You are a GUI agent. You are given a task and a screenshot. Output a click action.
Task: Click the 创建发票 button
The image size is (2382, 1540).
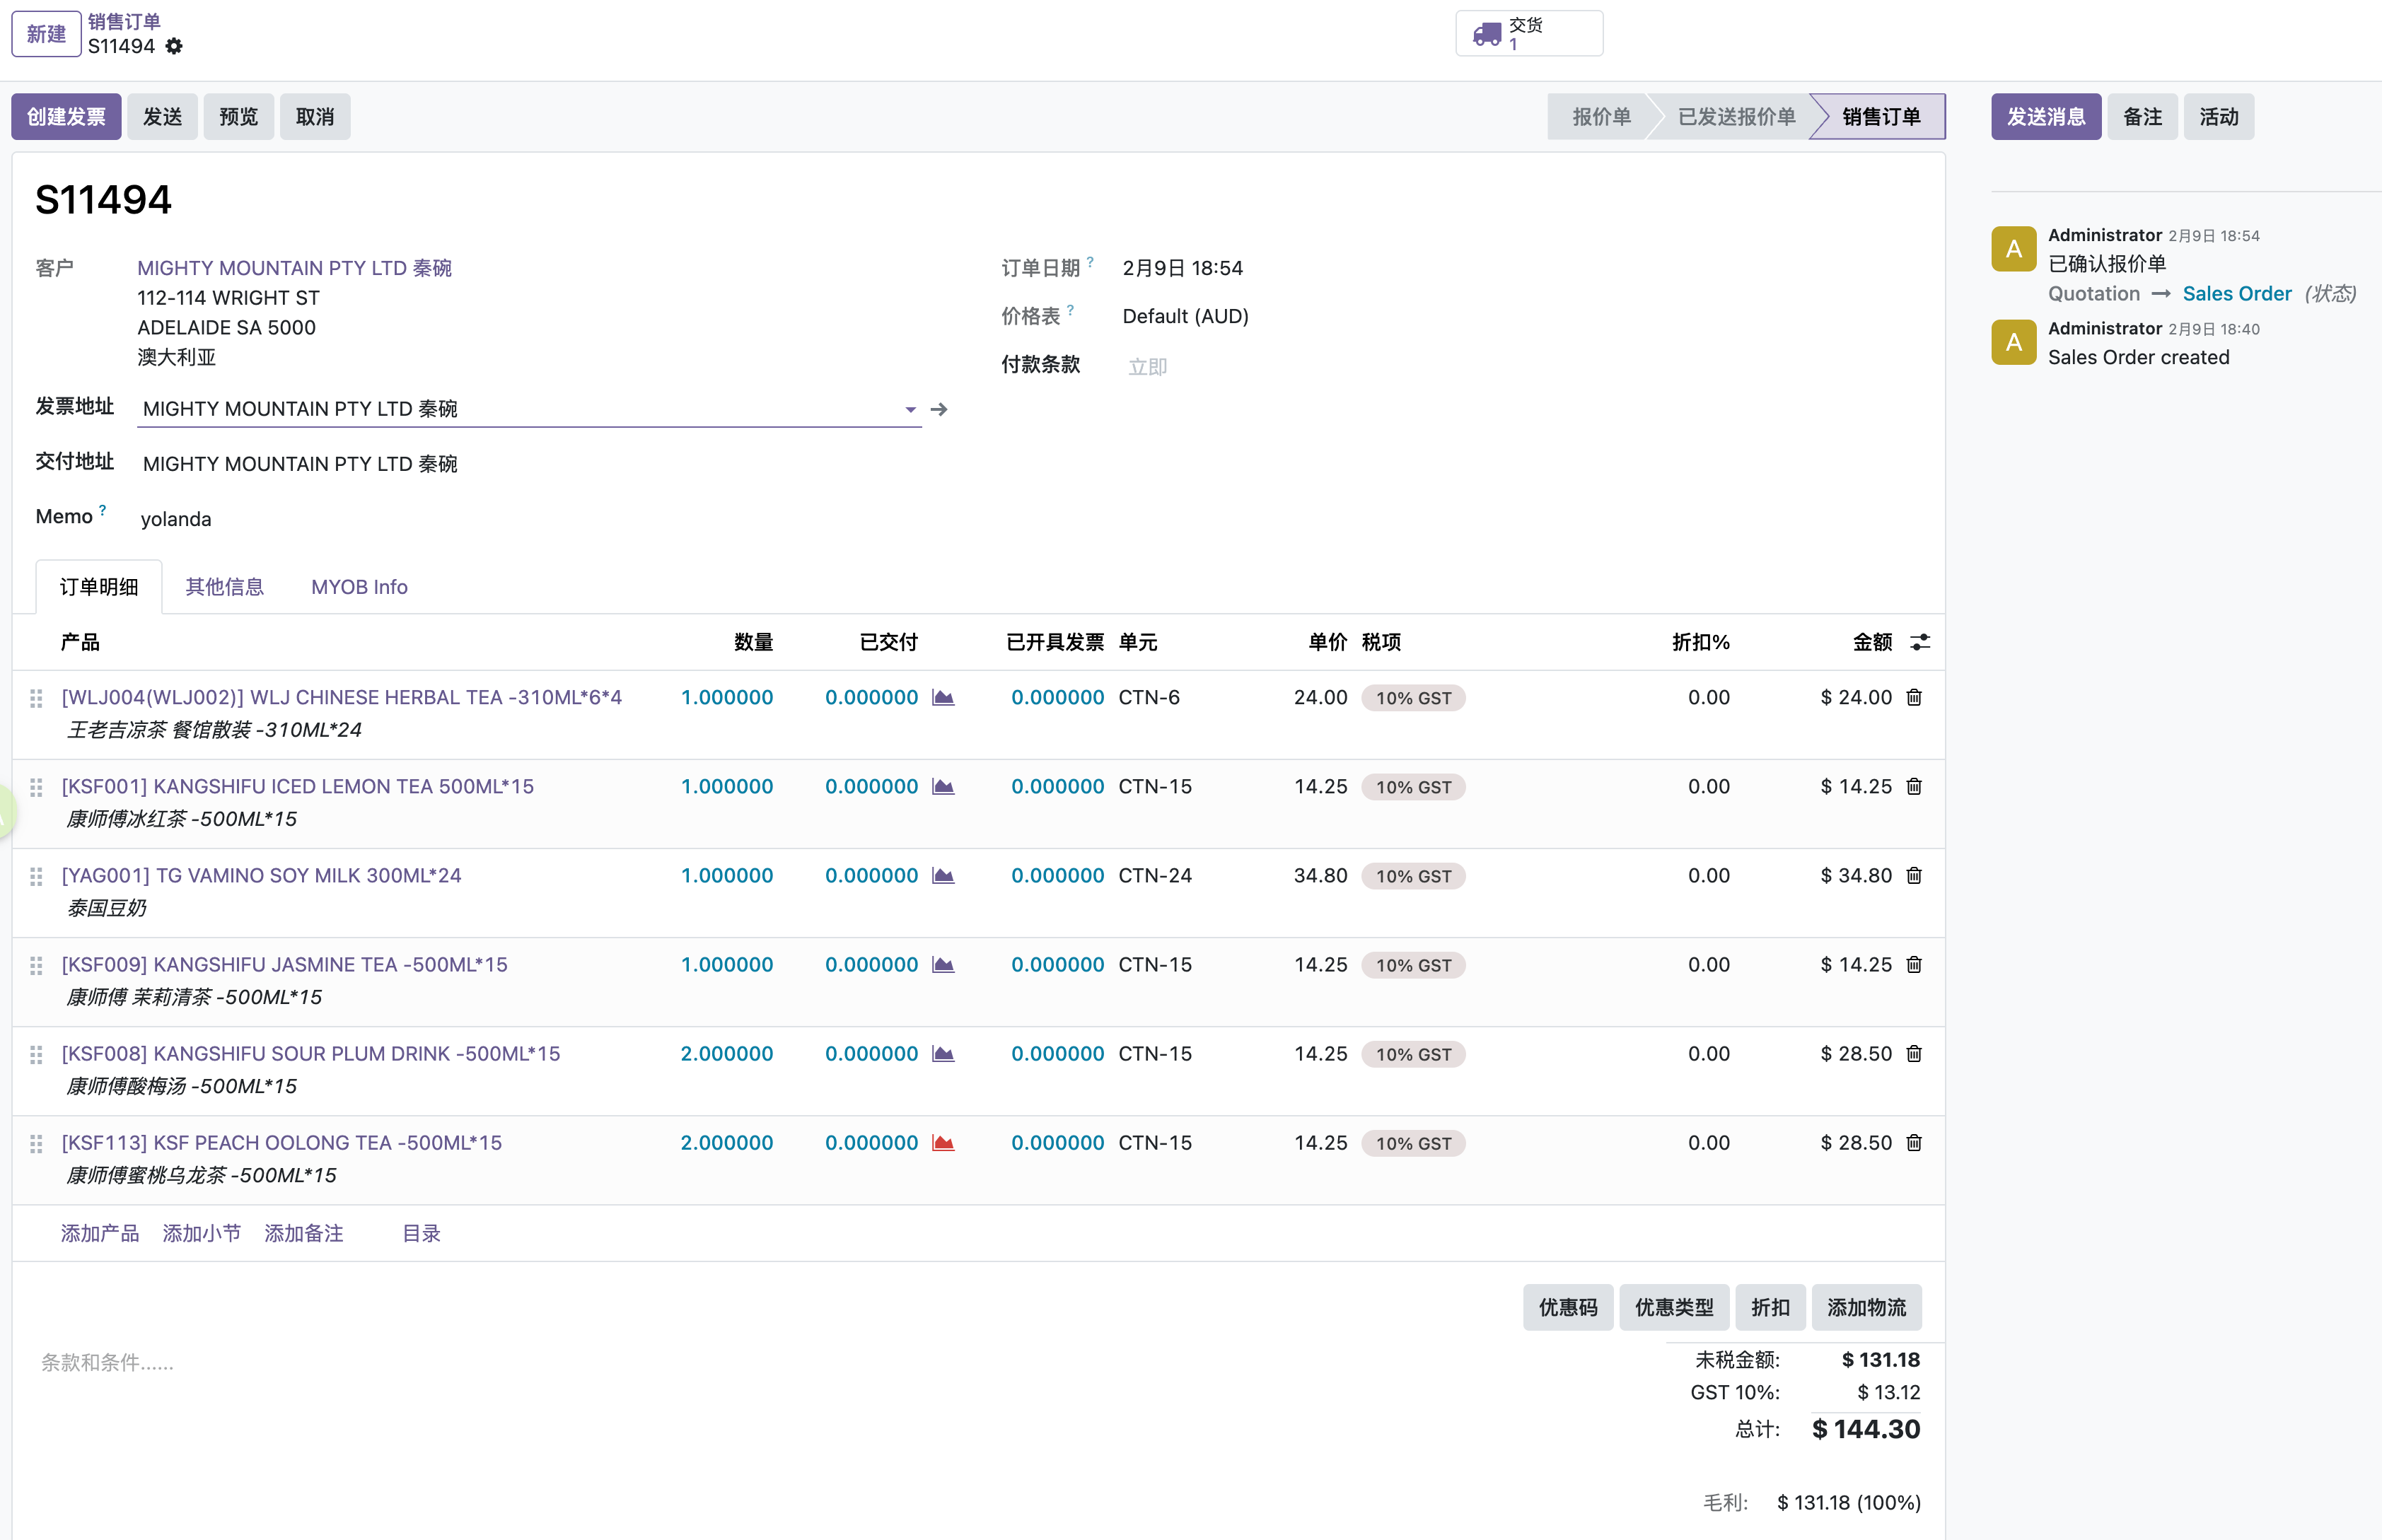pyautogui.click(x=66, y=117)
